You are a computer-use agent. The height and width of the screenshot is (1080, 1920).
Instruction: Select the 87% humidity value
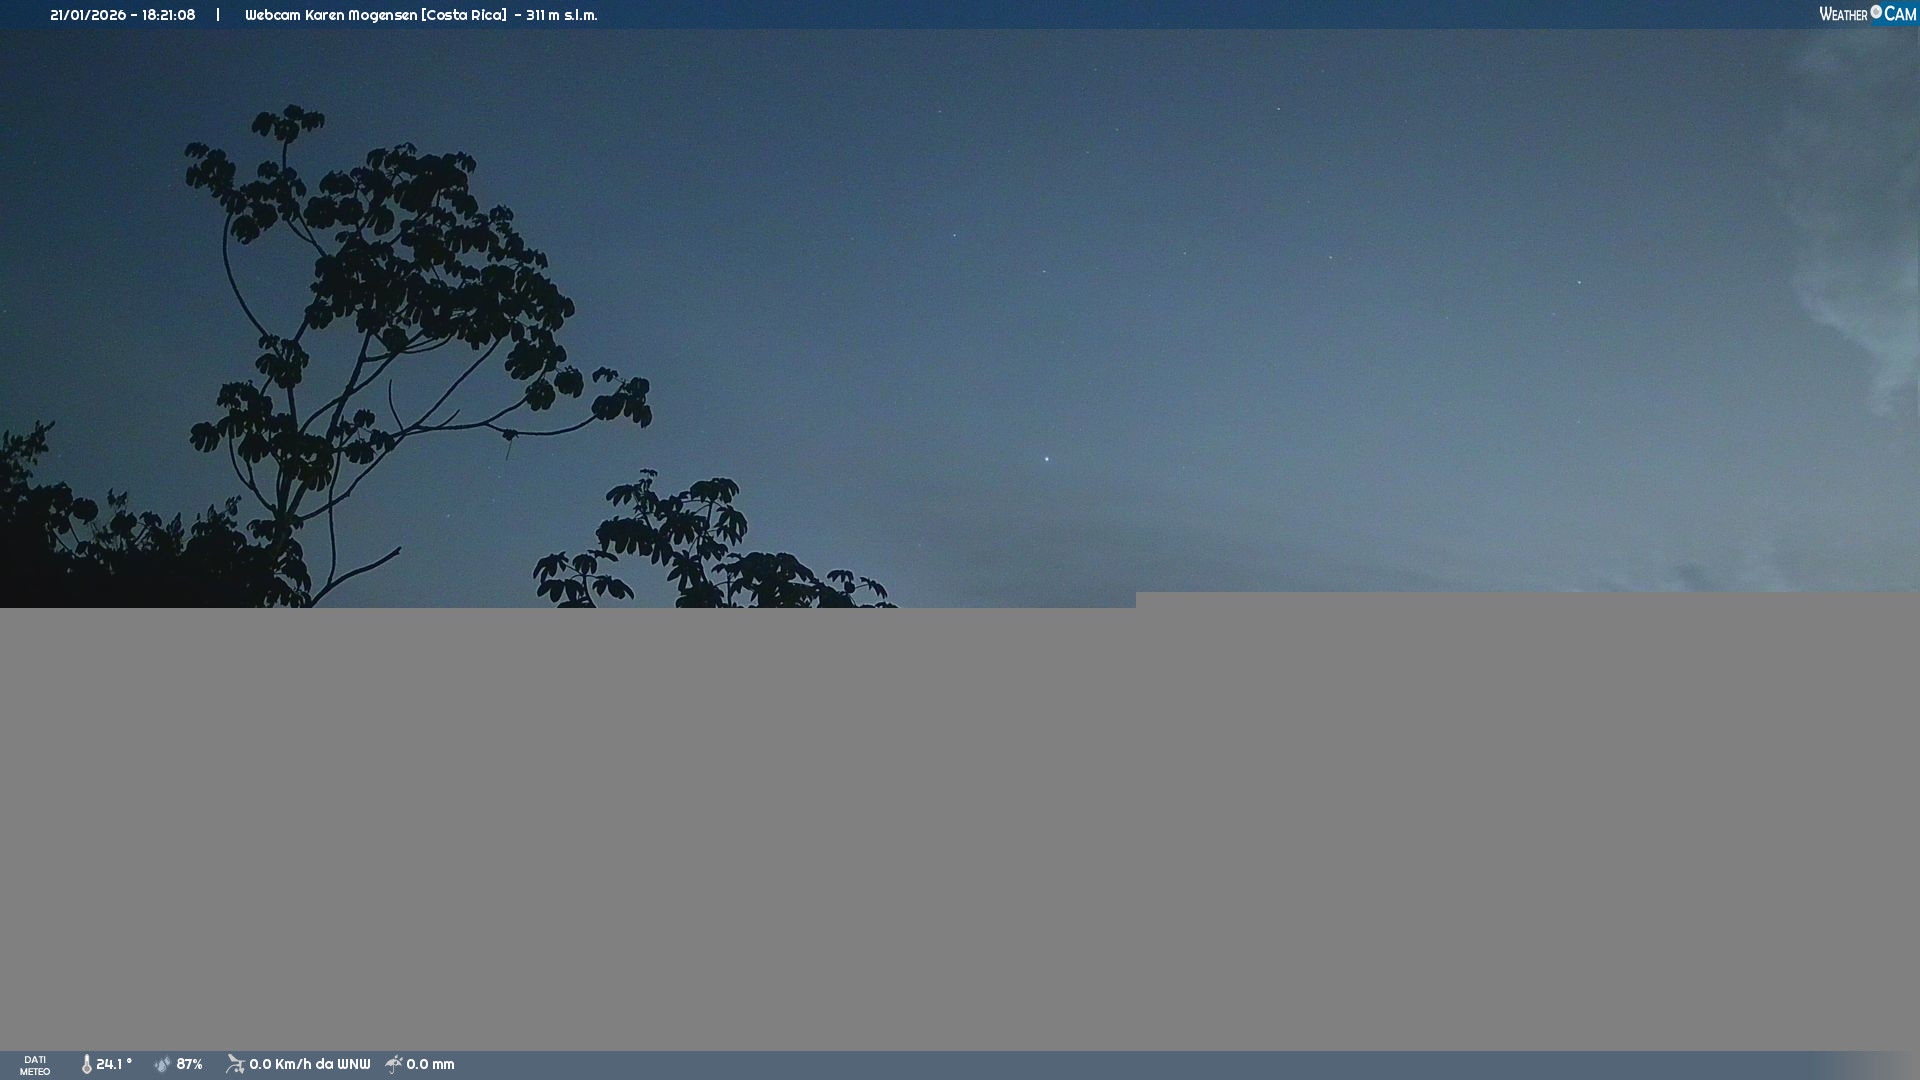point(189,1065)
